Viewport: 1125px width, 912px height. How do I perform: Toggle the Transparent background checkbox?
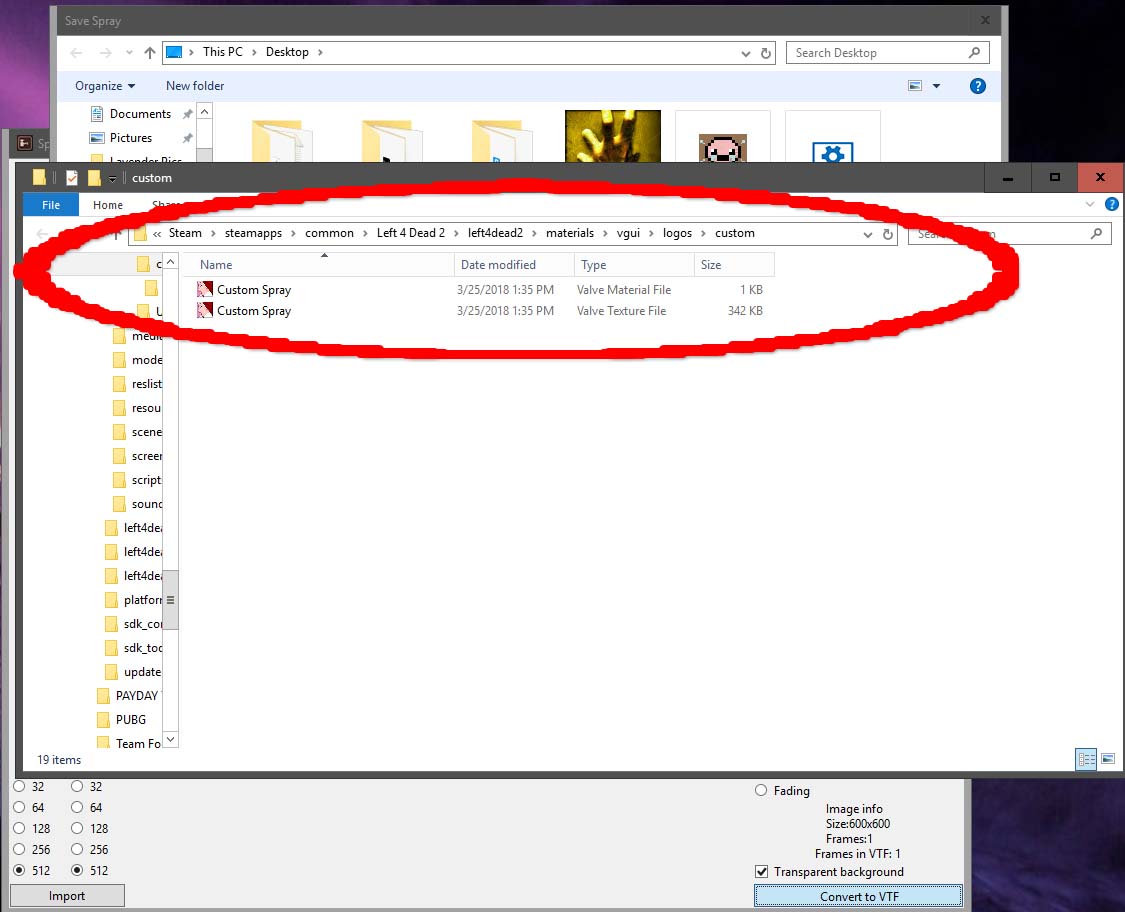click(762, 872)
